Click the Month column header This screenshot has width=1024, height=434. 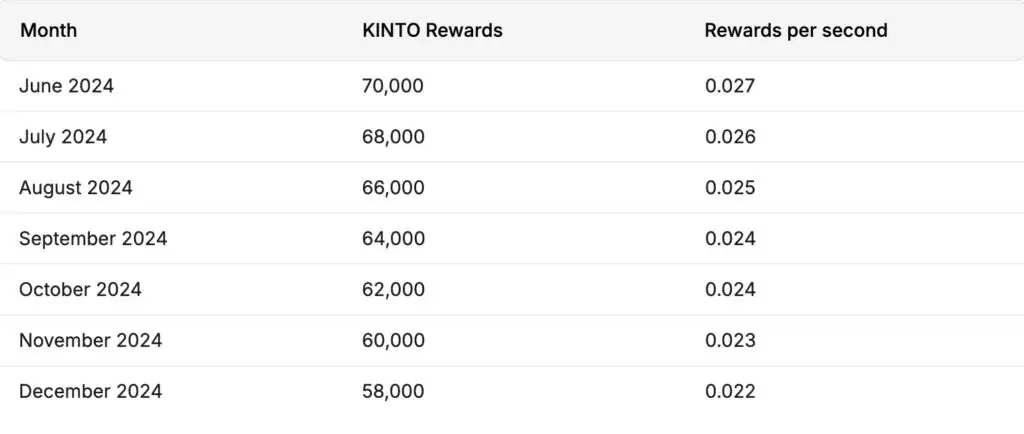coord(48,30)
